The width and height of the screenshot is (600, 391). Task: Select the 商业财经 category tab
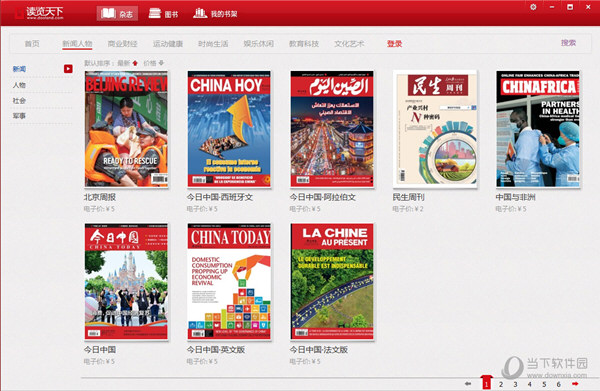(x=122, y=44)
